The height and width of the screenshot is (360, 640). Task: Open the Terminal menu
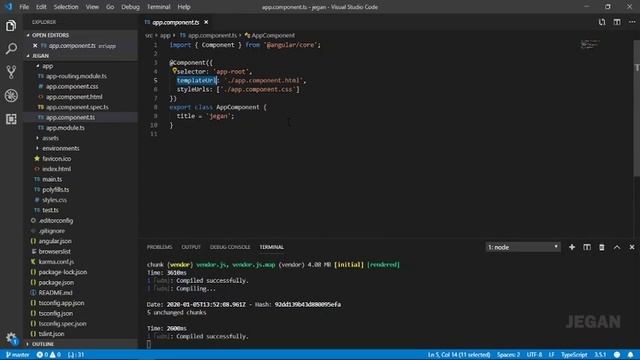(158, 7)
